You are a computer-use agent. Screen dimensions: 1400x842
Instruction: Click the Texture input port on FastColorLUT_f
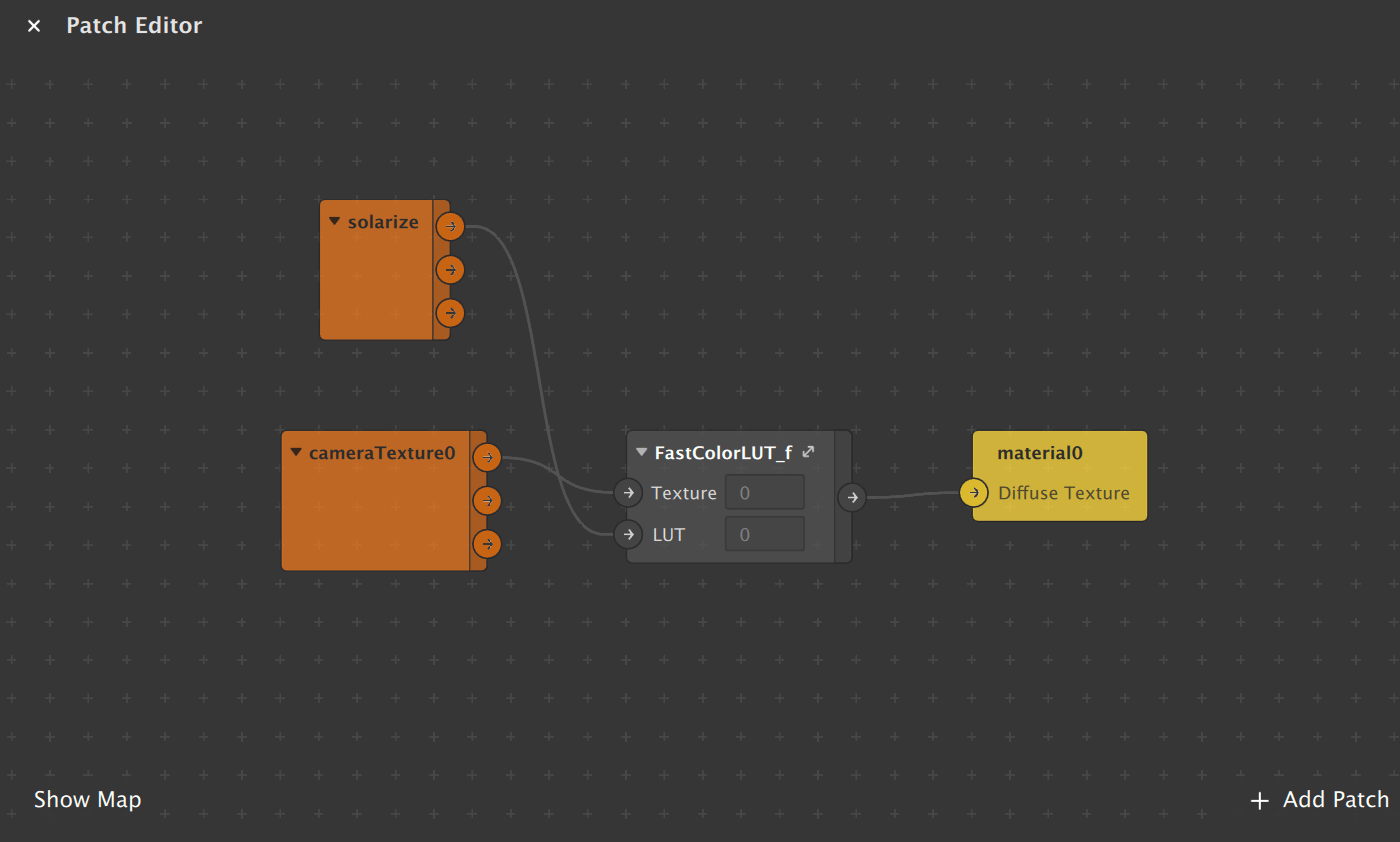tap(627, 493)
